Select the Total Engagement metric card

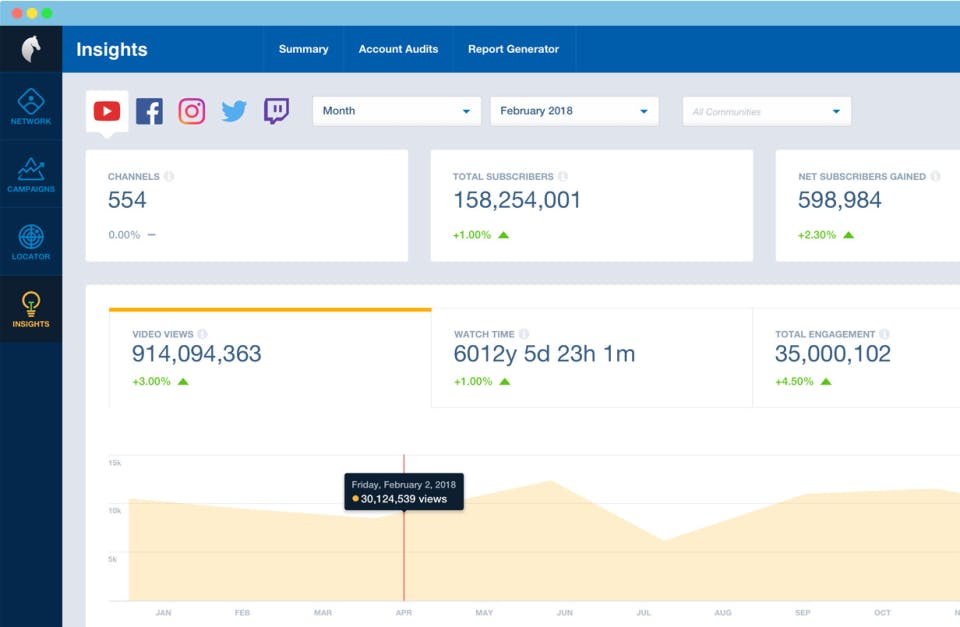click(x=857, y=358)
